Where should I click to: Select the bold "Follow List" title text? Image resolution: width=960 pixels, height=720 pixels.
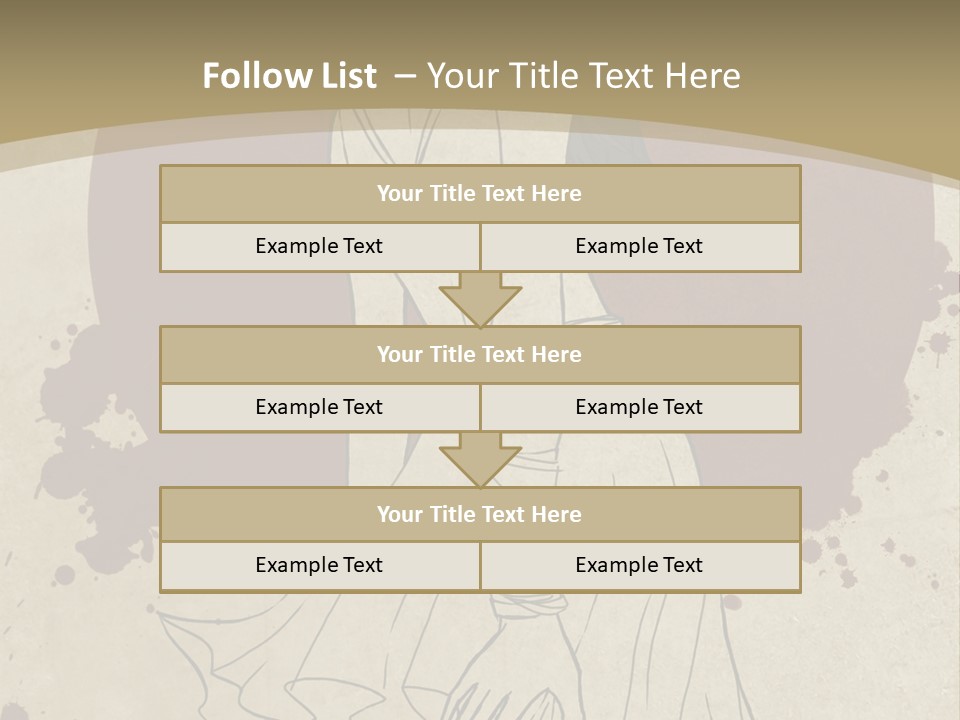(x=289, y=76)
